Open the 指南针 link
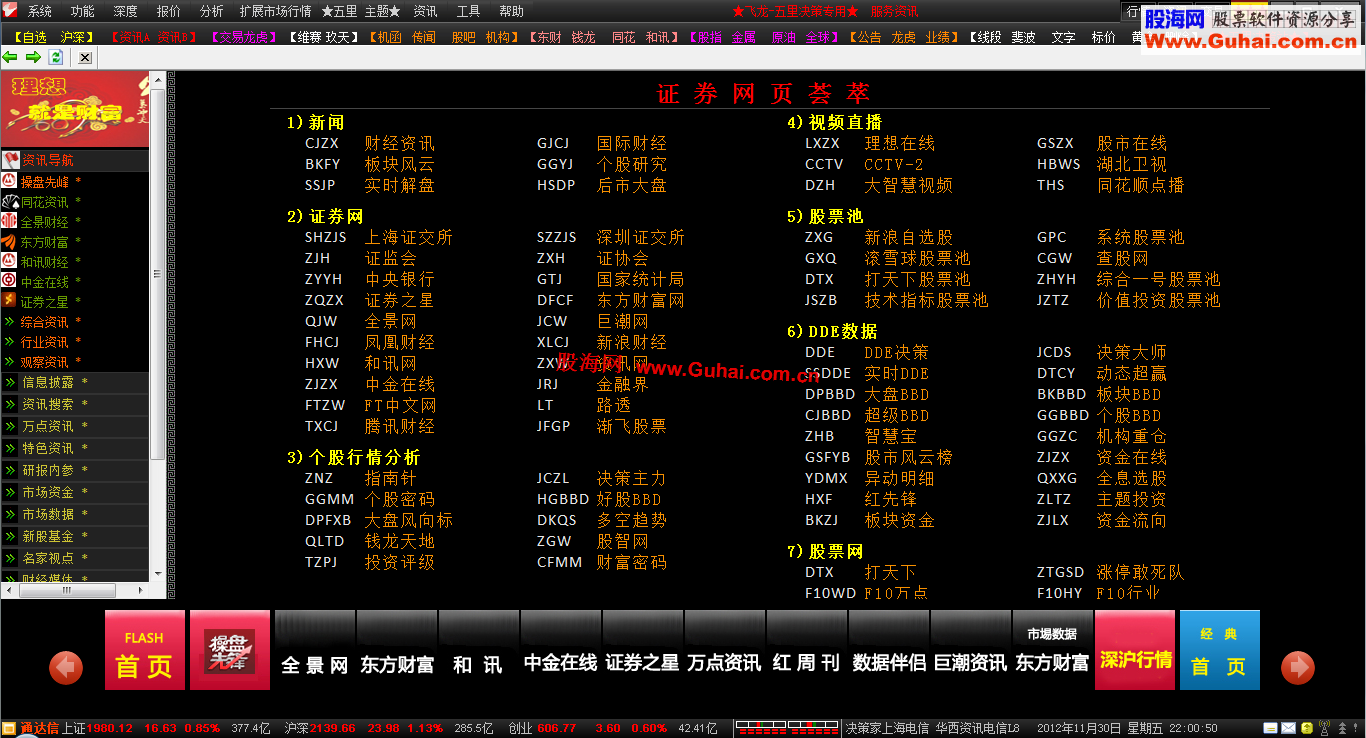Screen dimensions: 1366x738 tap(390, 478)
